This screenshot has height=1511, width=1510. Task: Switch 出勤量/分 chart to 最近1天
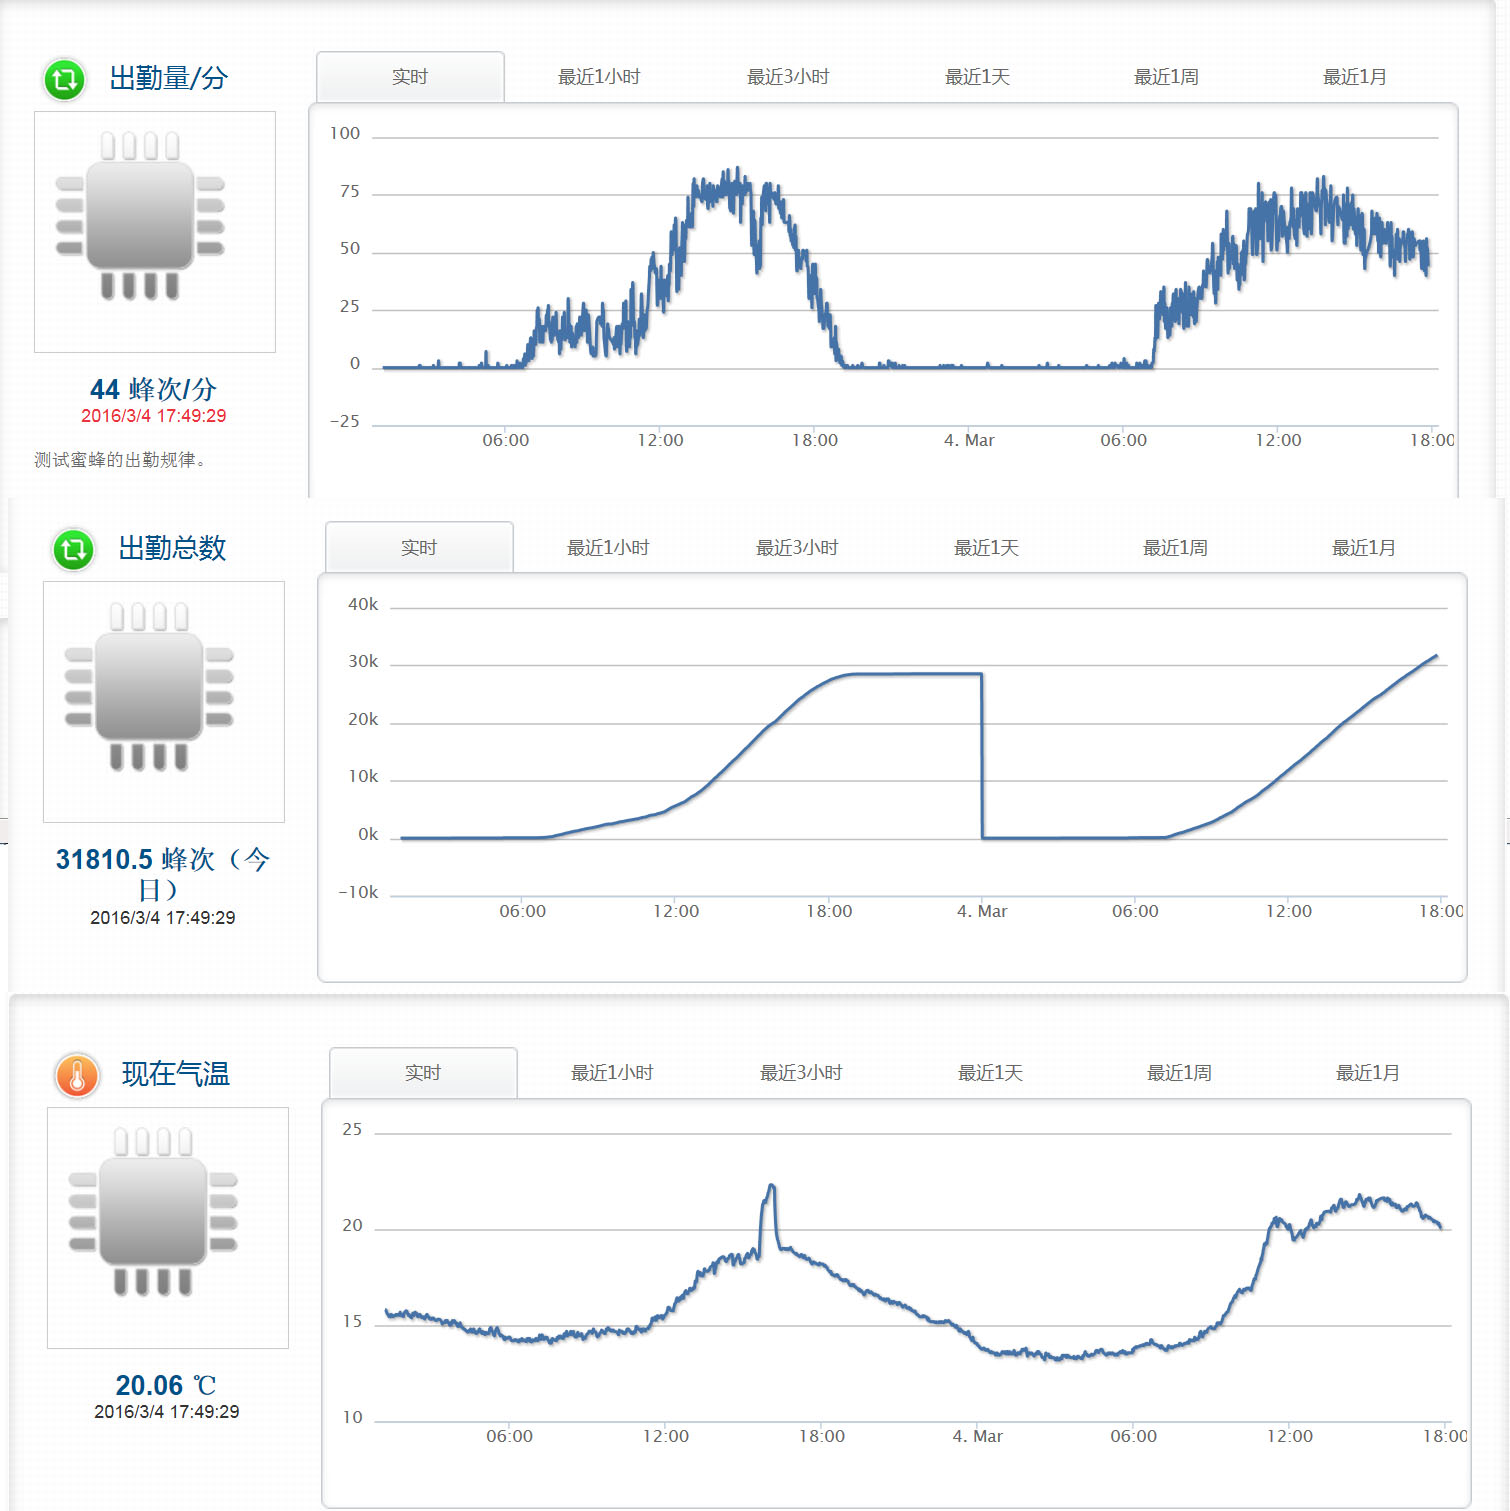[977, 77]
